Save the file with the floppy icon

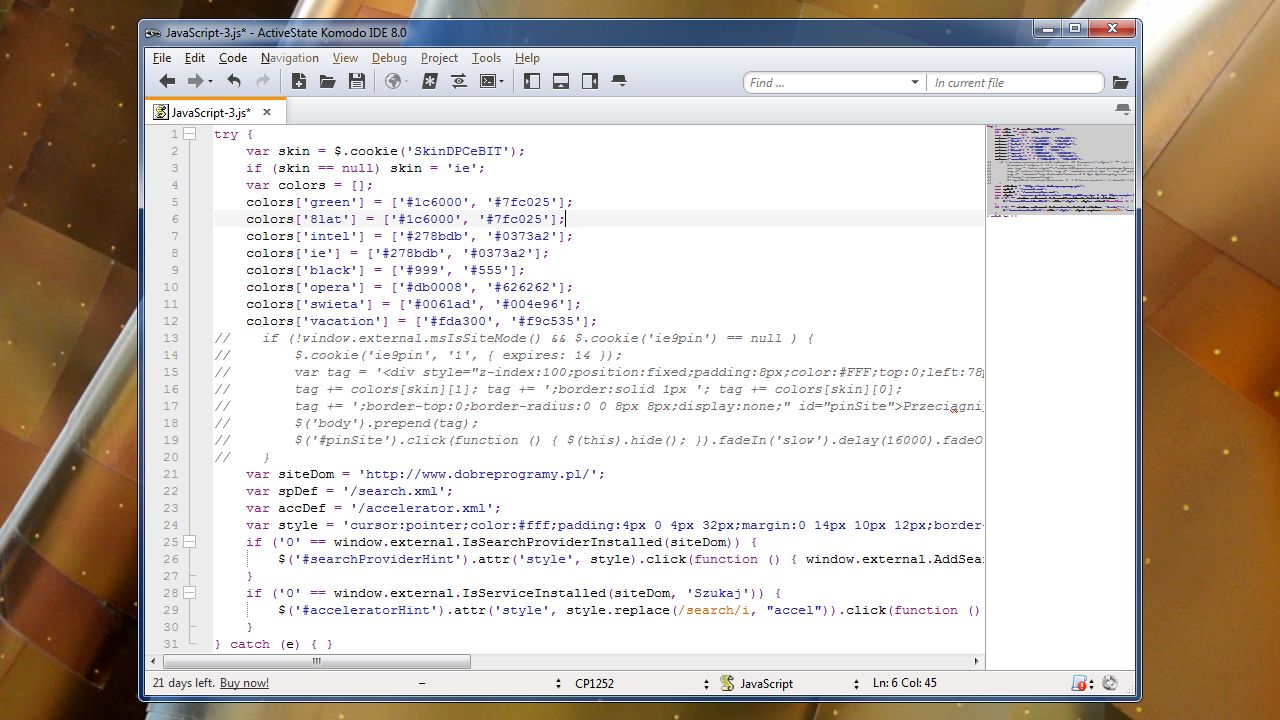(x=356, y=82)
